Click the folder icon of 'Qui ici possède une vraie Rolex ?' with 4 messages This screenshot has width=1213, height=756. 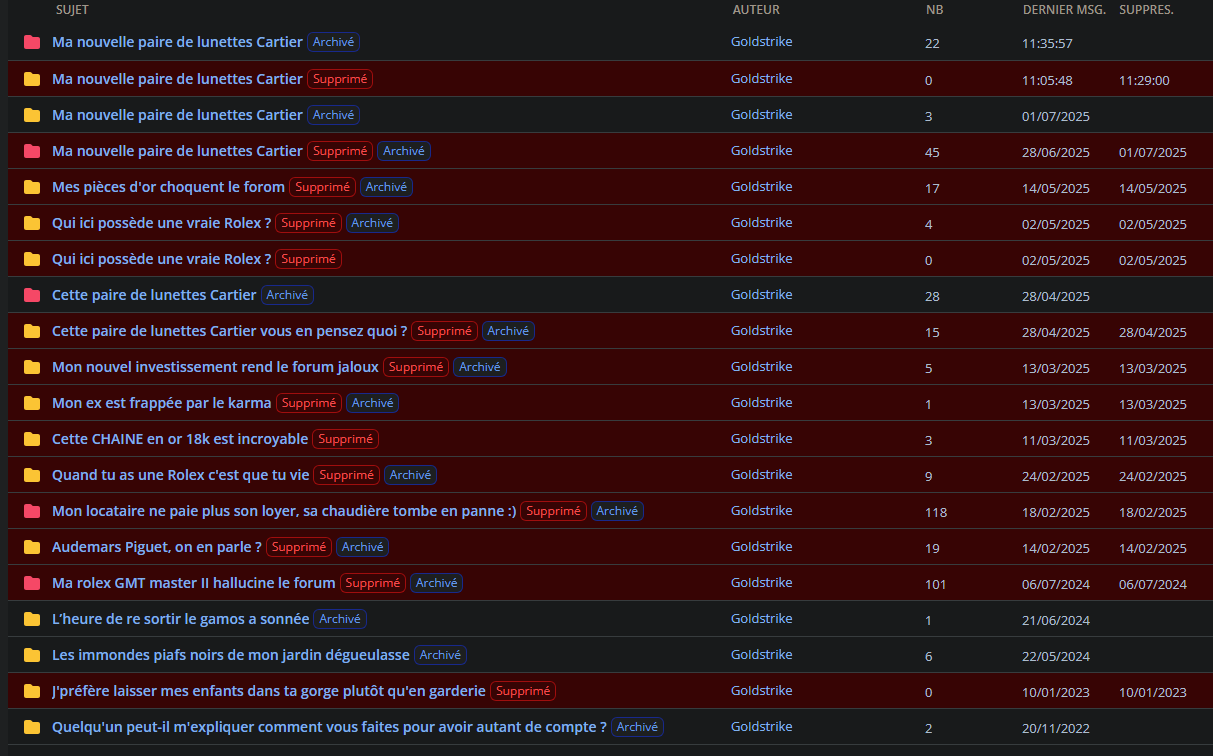click(x=32, y=223)
